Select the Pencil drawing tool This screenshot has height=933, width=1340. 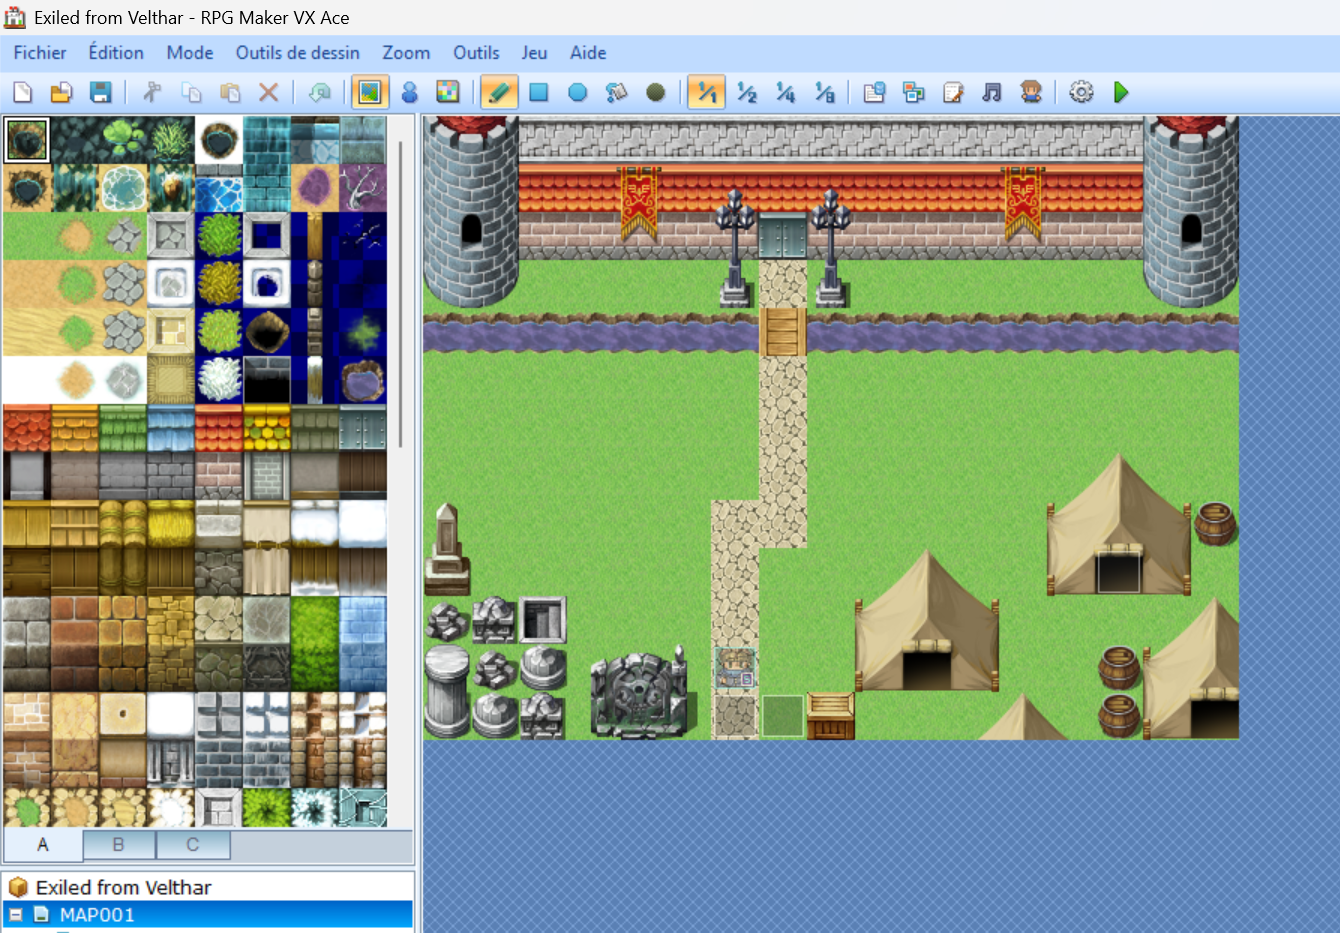click(x=499, y=93)
